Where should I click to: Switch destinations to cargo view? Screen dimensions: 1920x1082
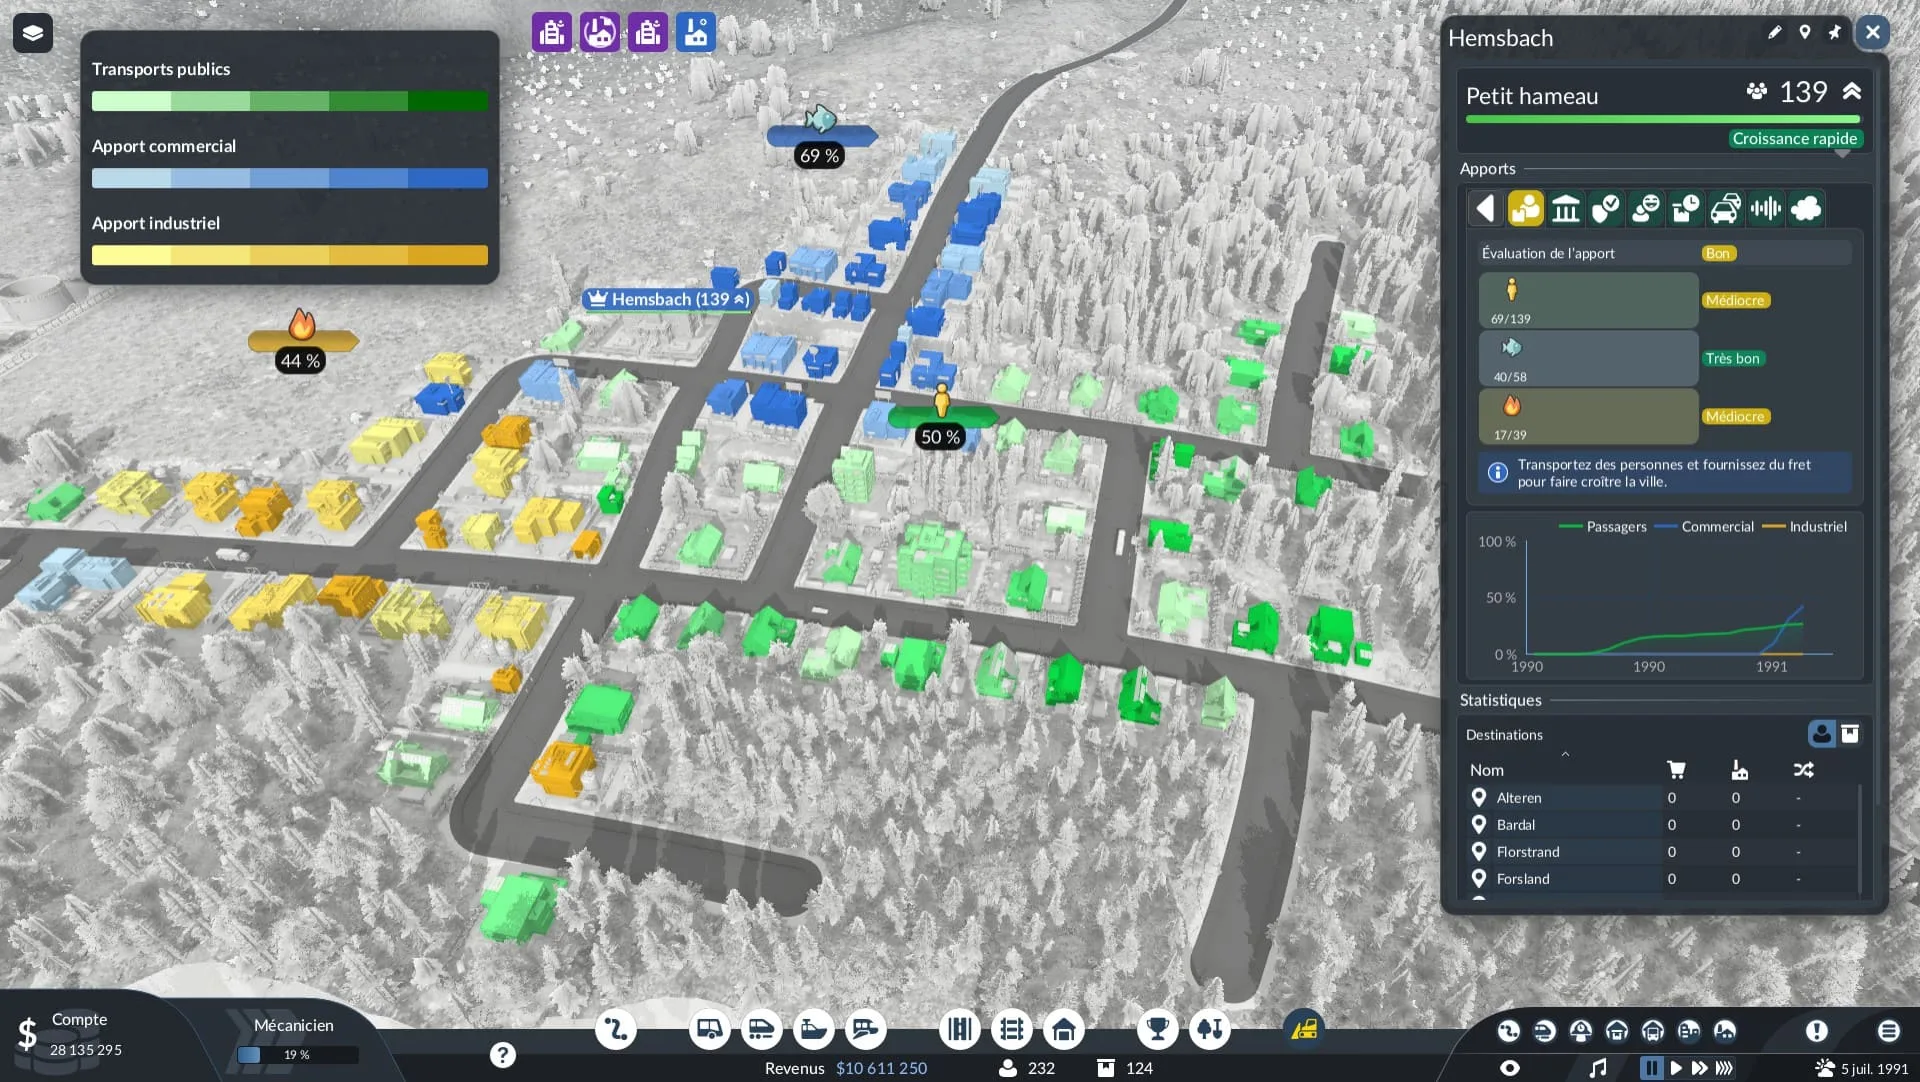(x=1850, y=734)
